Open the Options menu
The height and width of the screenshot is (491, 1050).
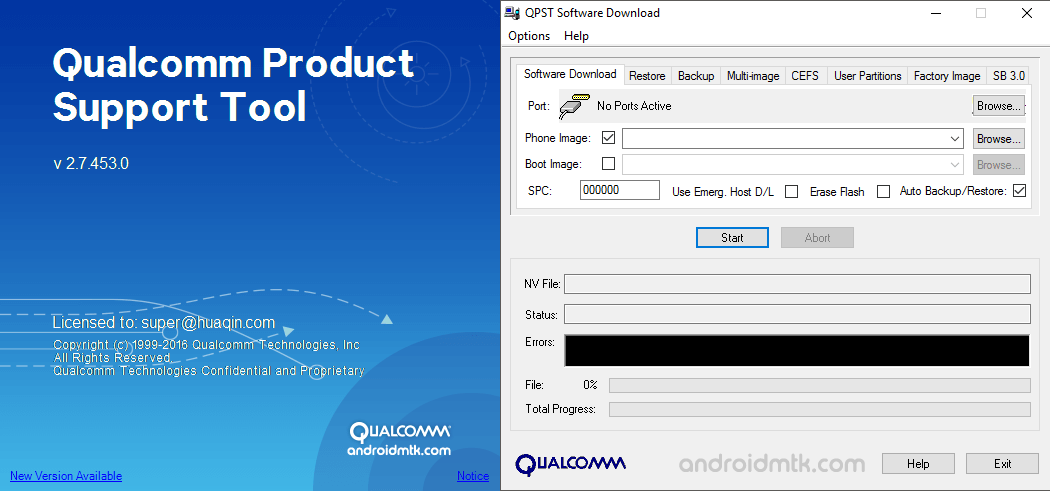(x=529, y=36)
